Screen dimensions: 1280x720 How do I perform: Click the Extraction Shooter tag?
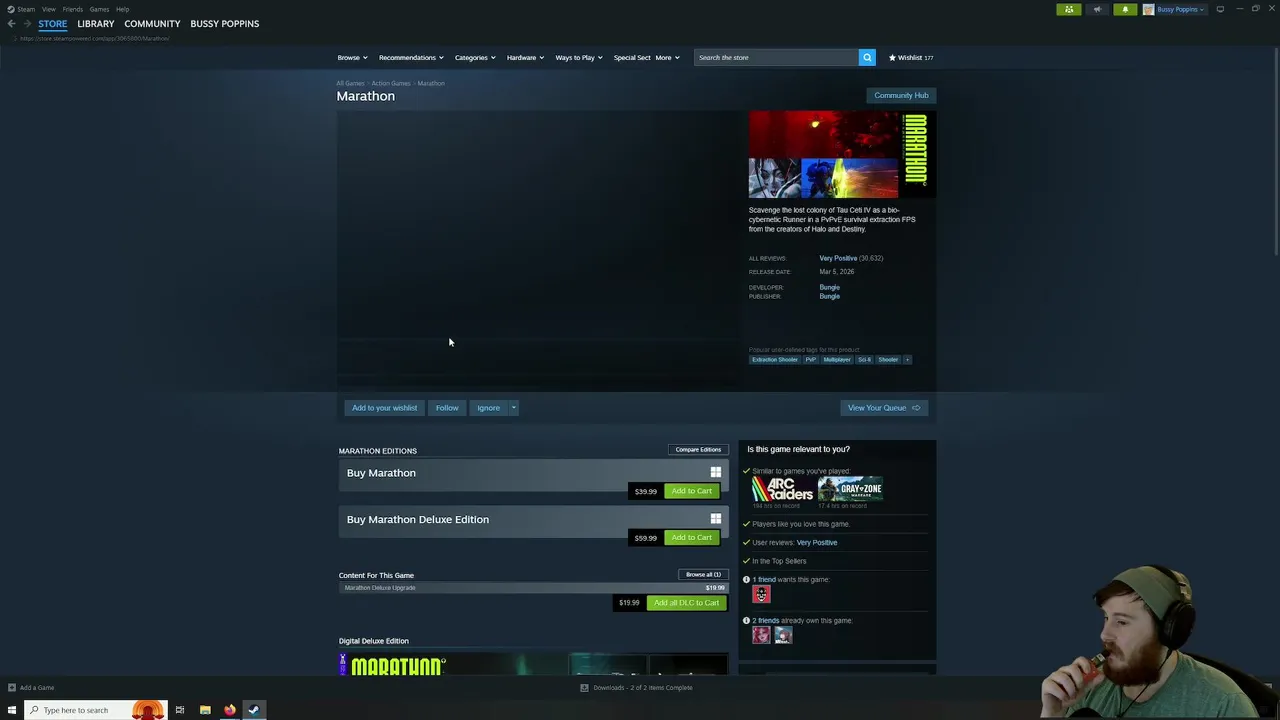(x=775, y=359)
